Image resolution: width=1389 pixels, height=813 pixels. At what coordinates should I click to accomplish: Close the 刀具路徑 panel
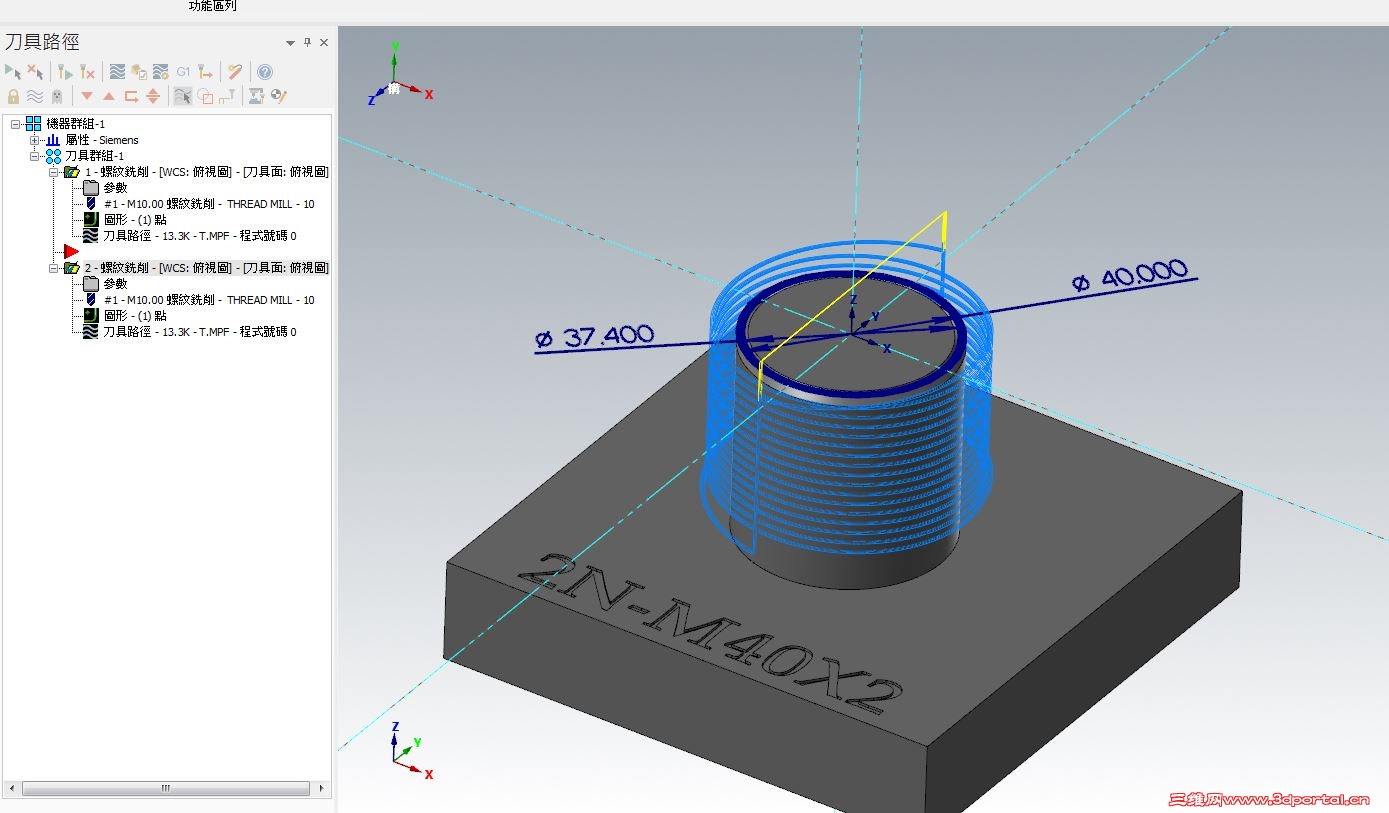(324, 42)
